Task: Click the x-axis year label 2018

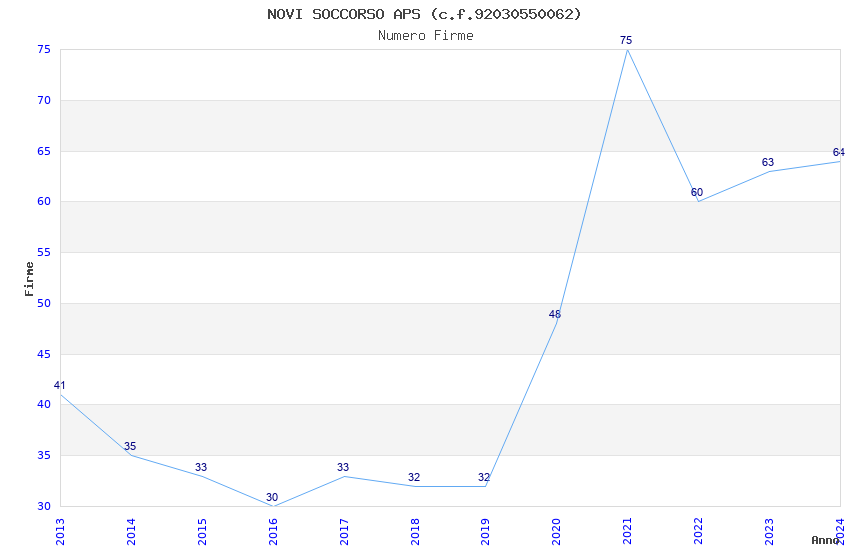Action: coord(415,532)
